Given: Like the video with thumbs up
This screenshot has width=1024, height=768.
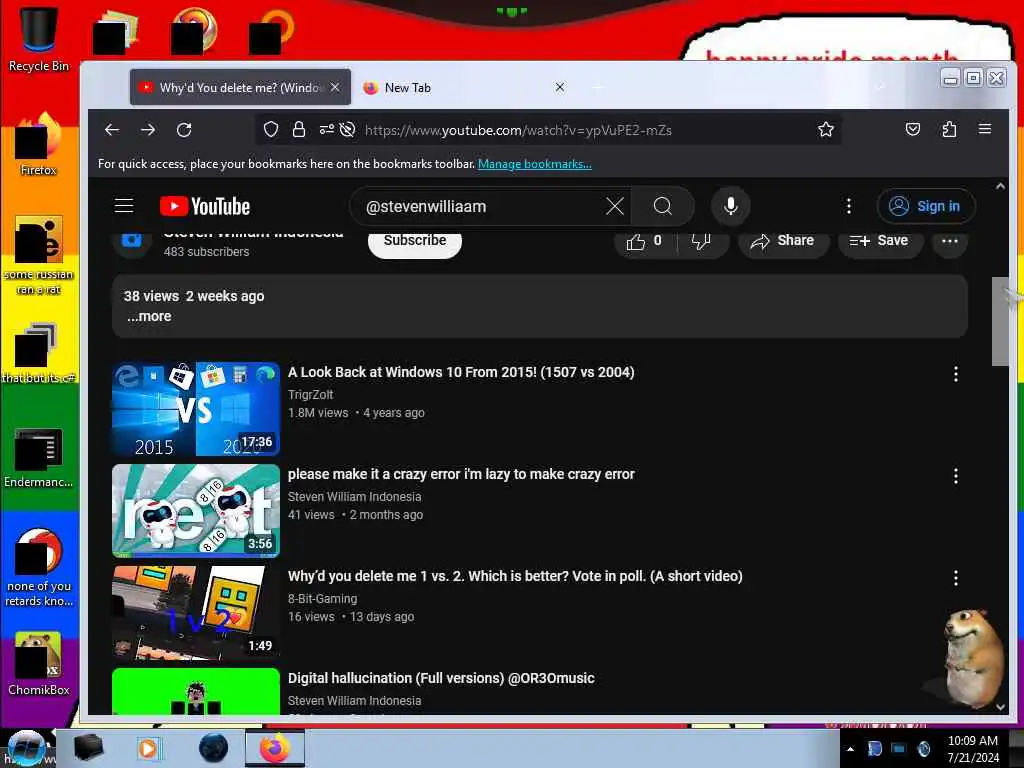Looking at the screenshot, I should [645, 241].
